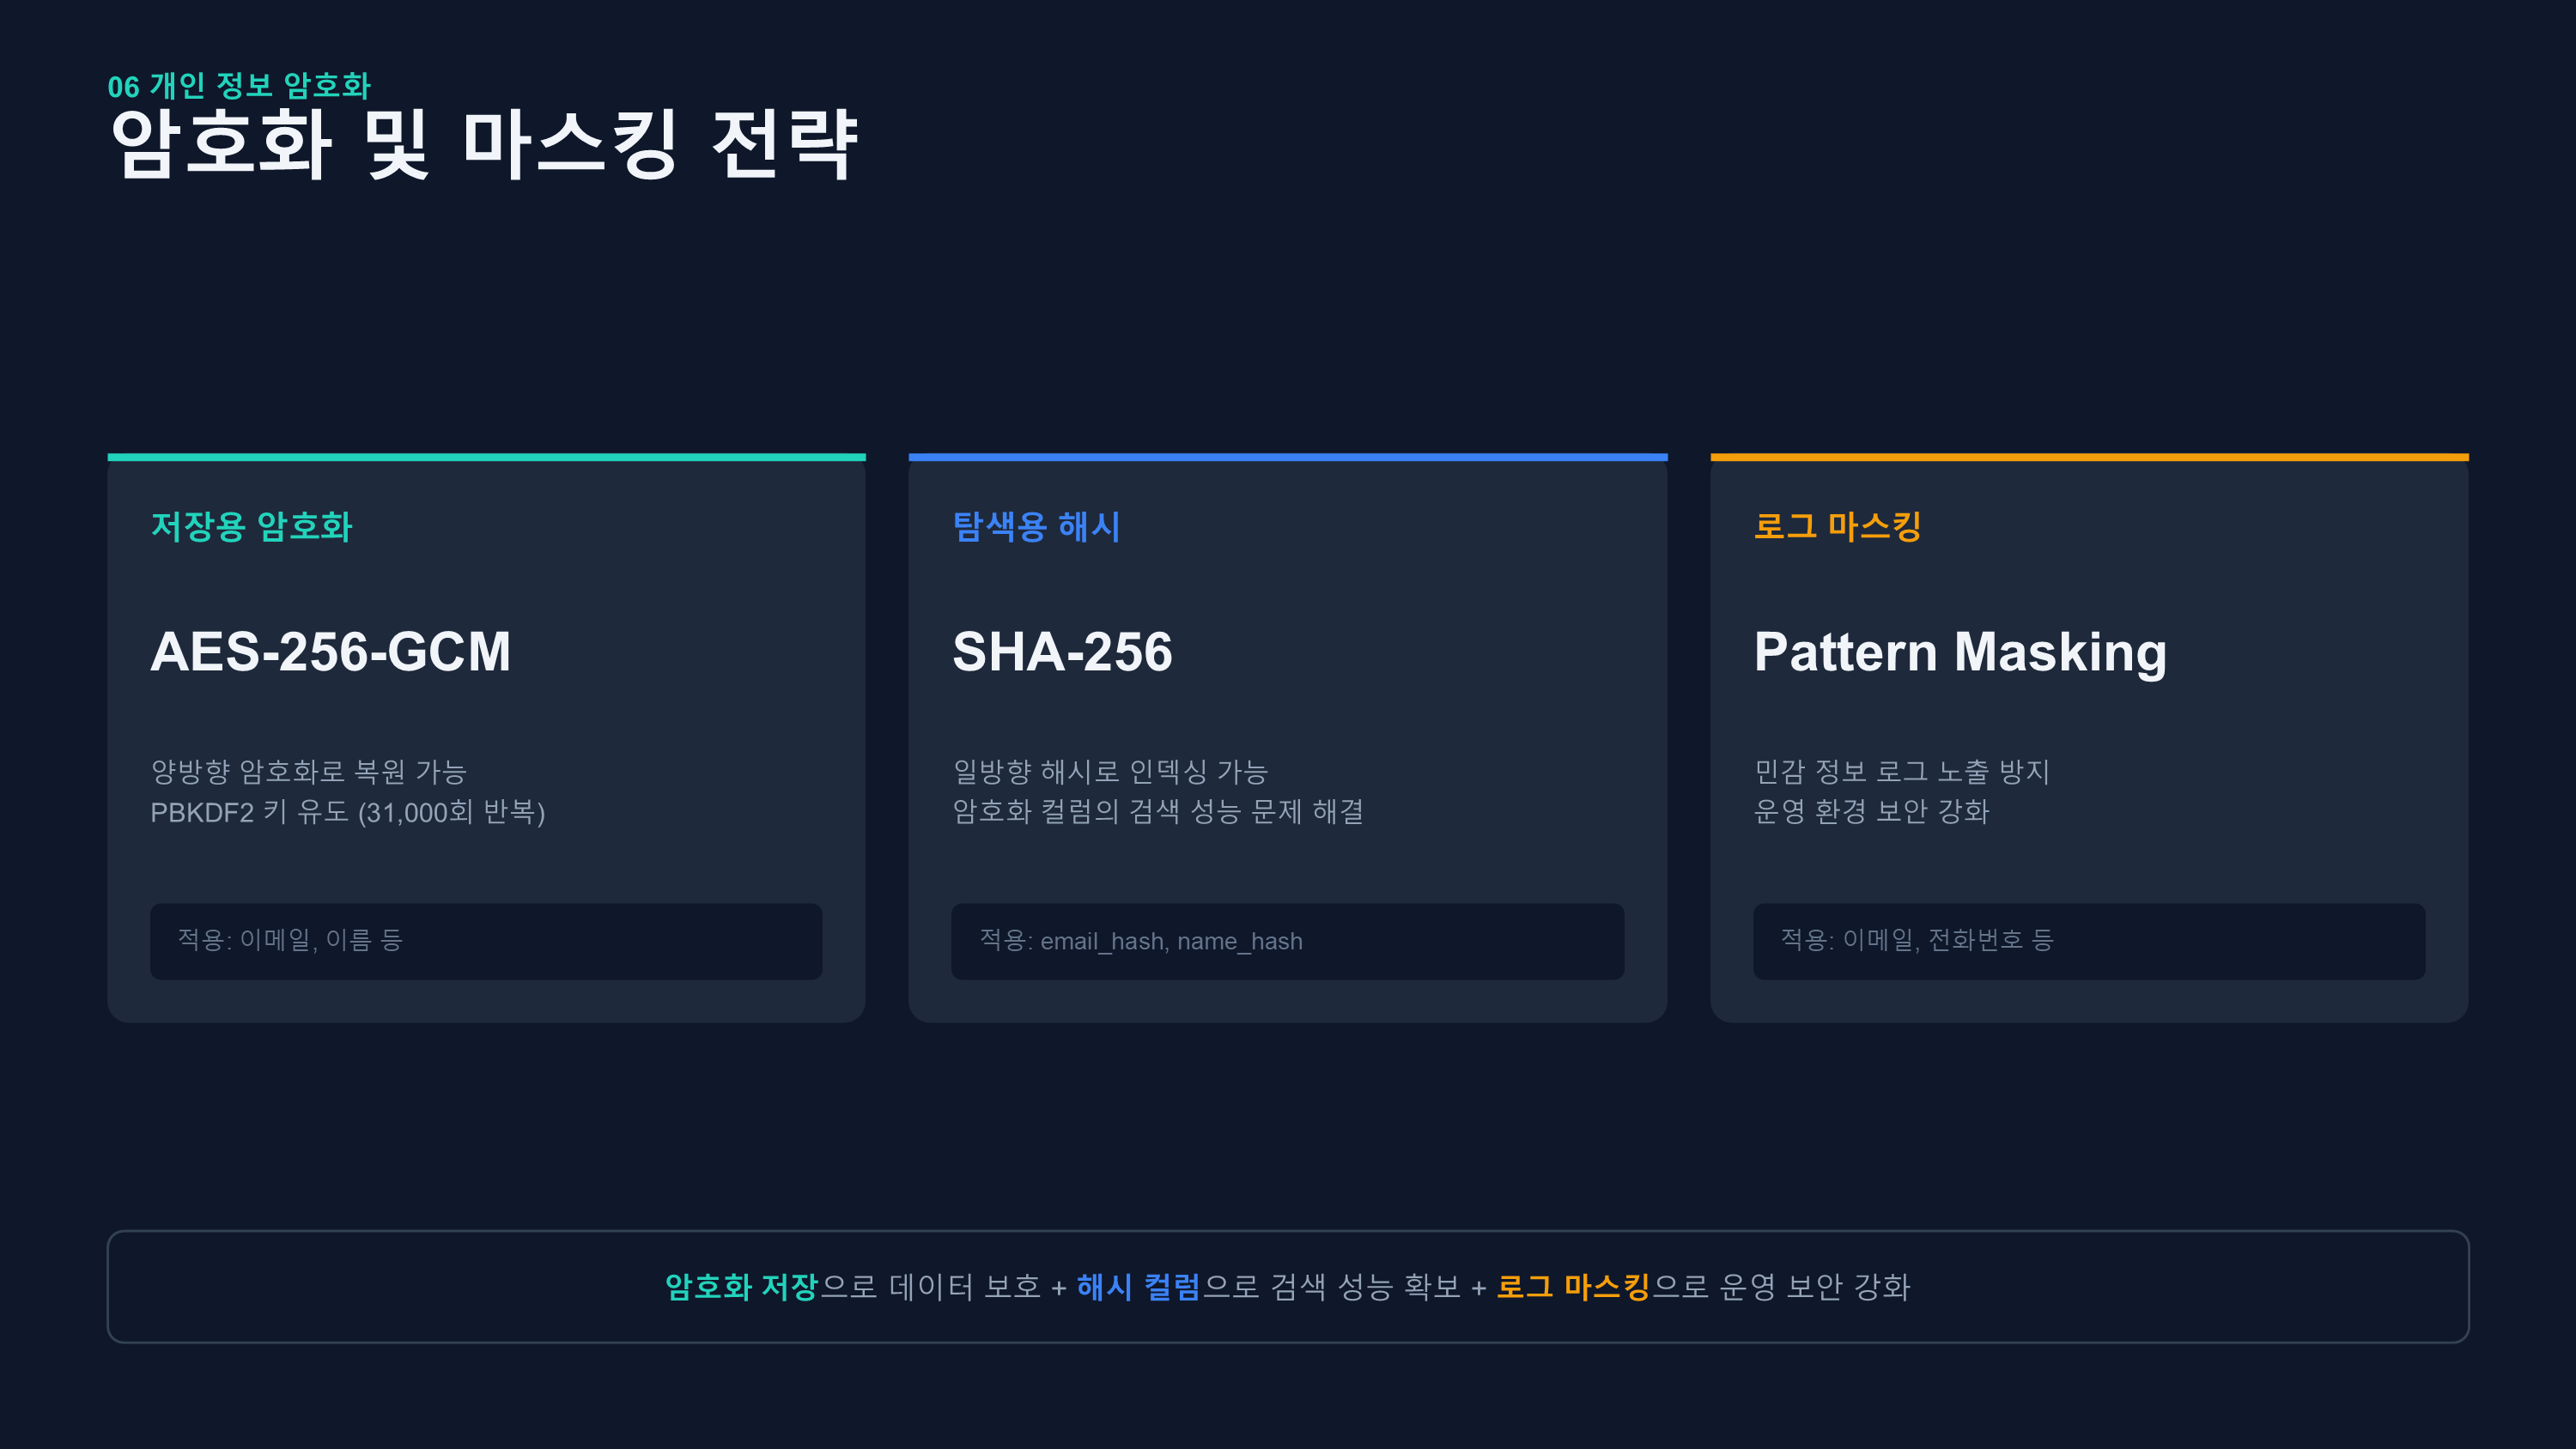Click the "PBKDF2 키 유도 (31,000회 반복)" line
Viewport: 2576px width, 1449px height.
click(347, 812)
